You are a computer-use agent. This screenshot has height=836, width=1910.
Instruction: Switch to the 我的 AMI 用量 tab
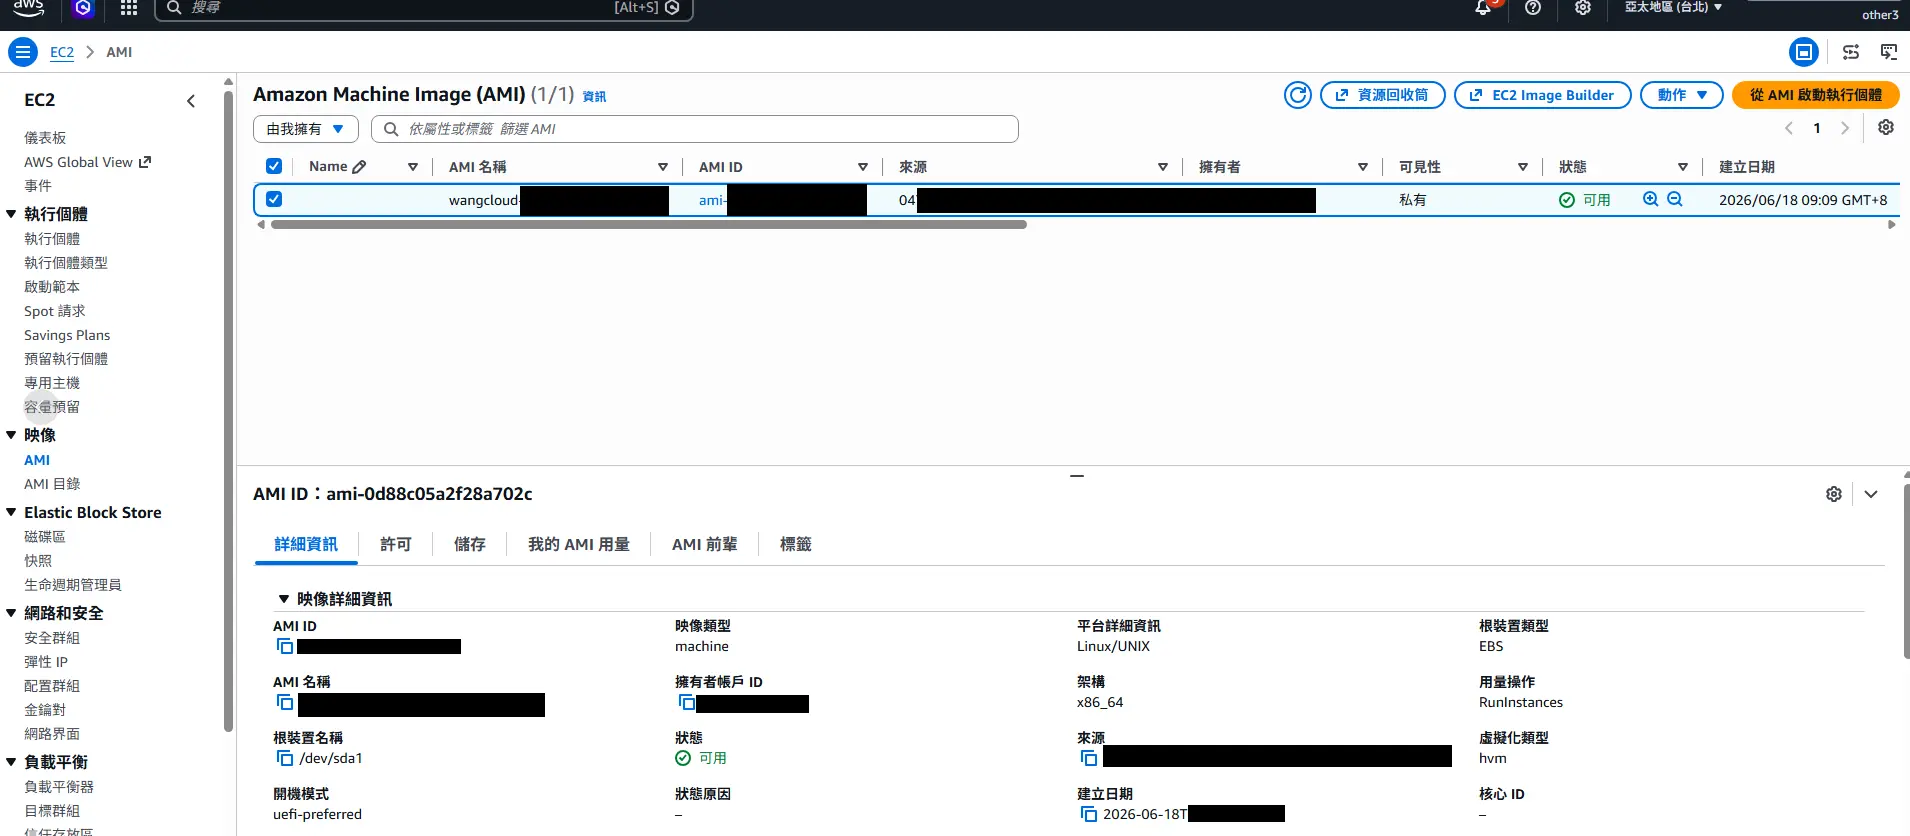click(579, 544)
